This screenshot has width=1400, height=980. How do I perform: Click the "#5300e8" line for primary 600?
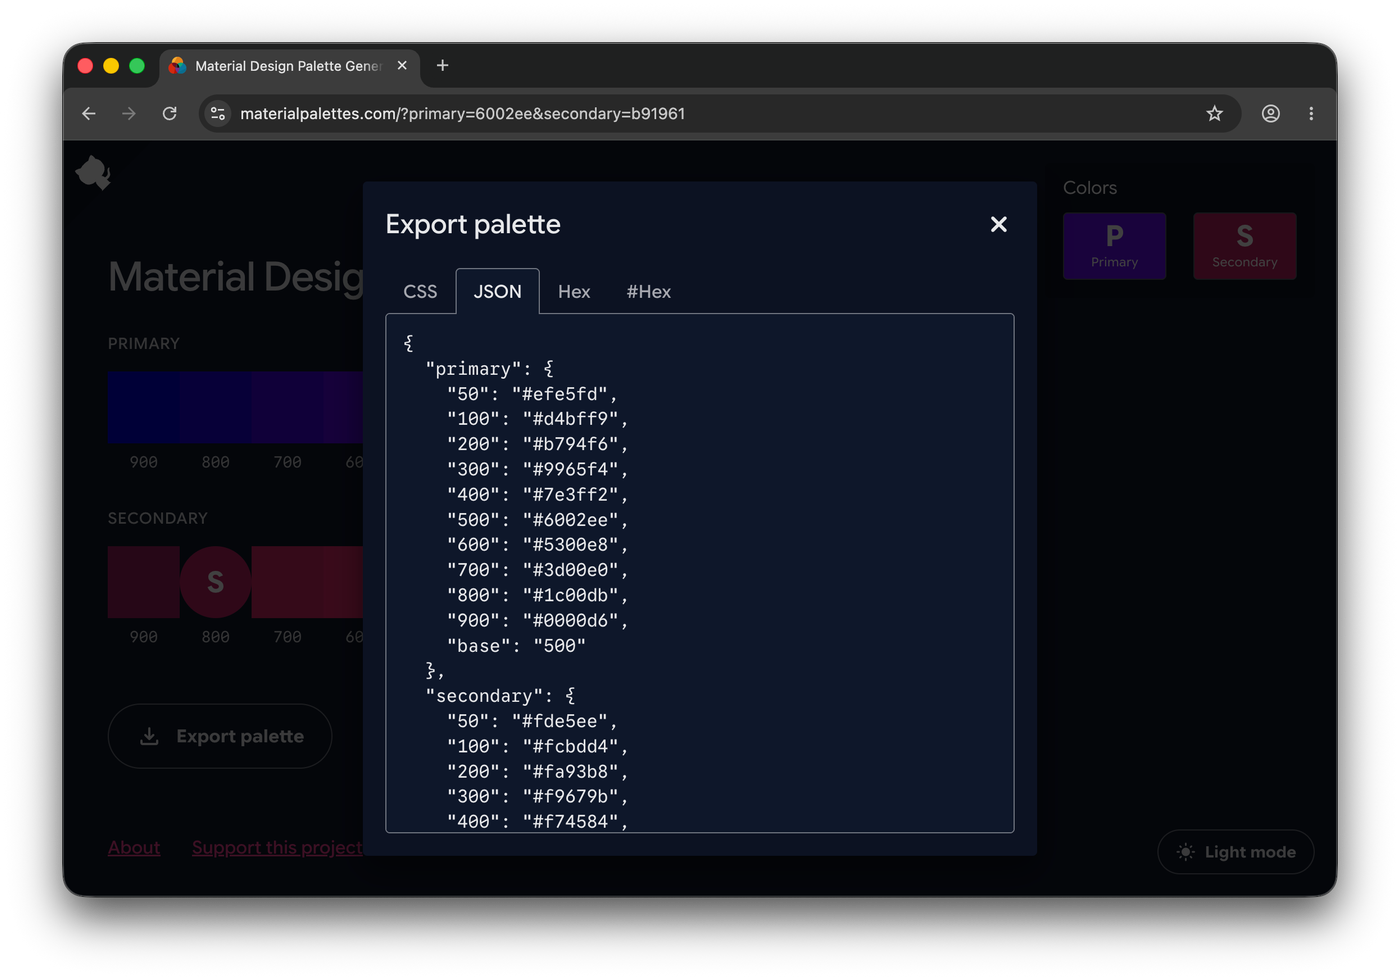(537, 545)
